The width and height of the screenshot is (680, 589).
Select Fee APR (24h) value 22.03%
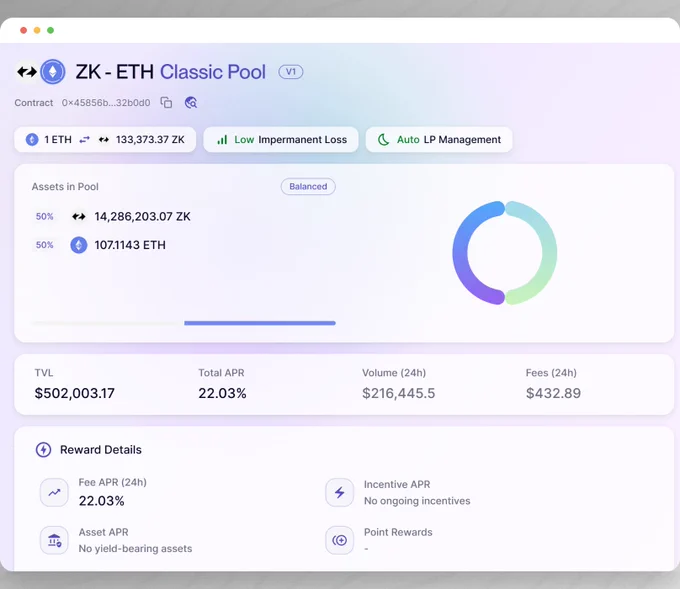click(101, 501)
